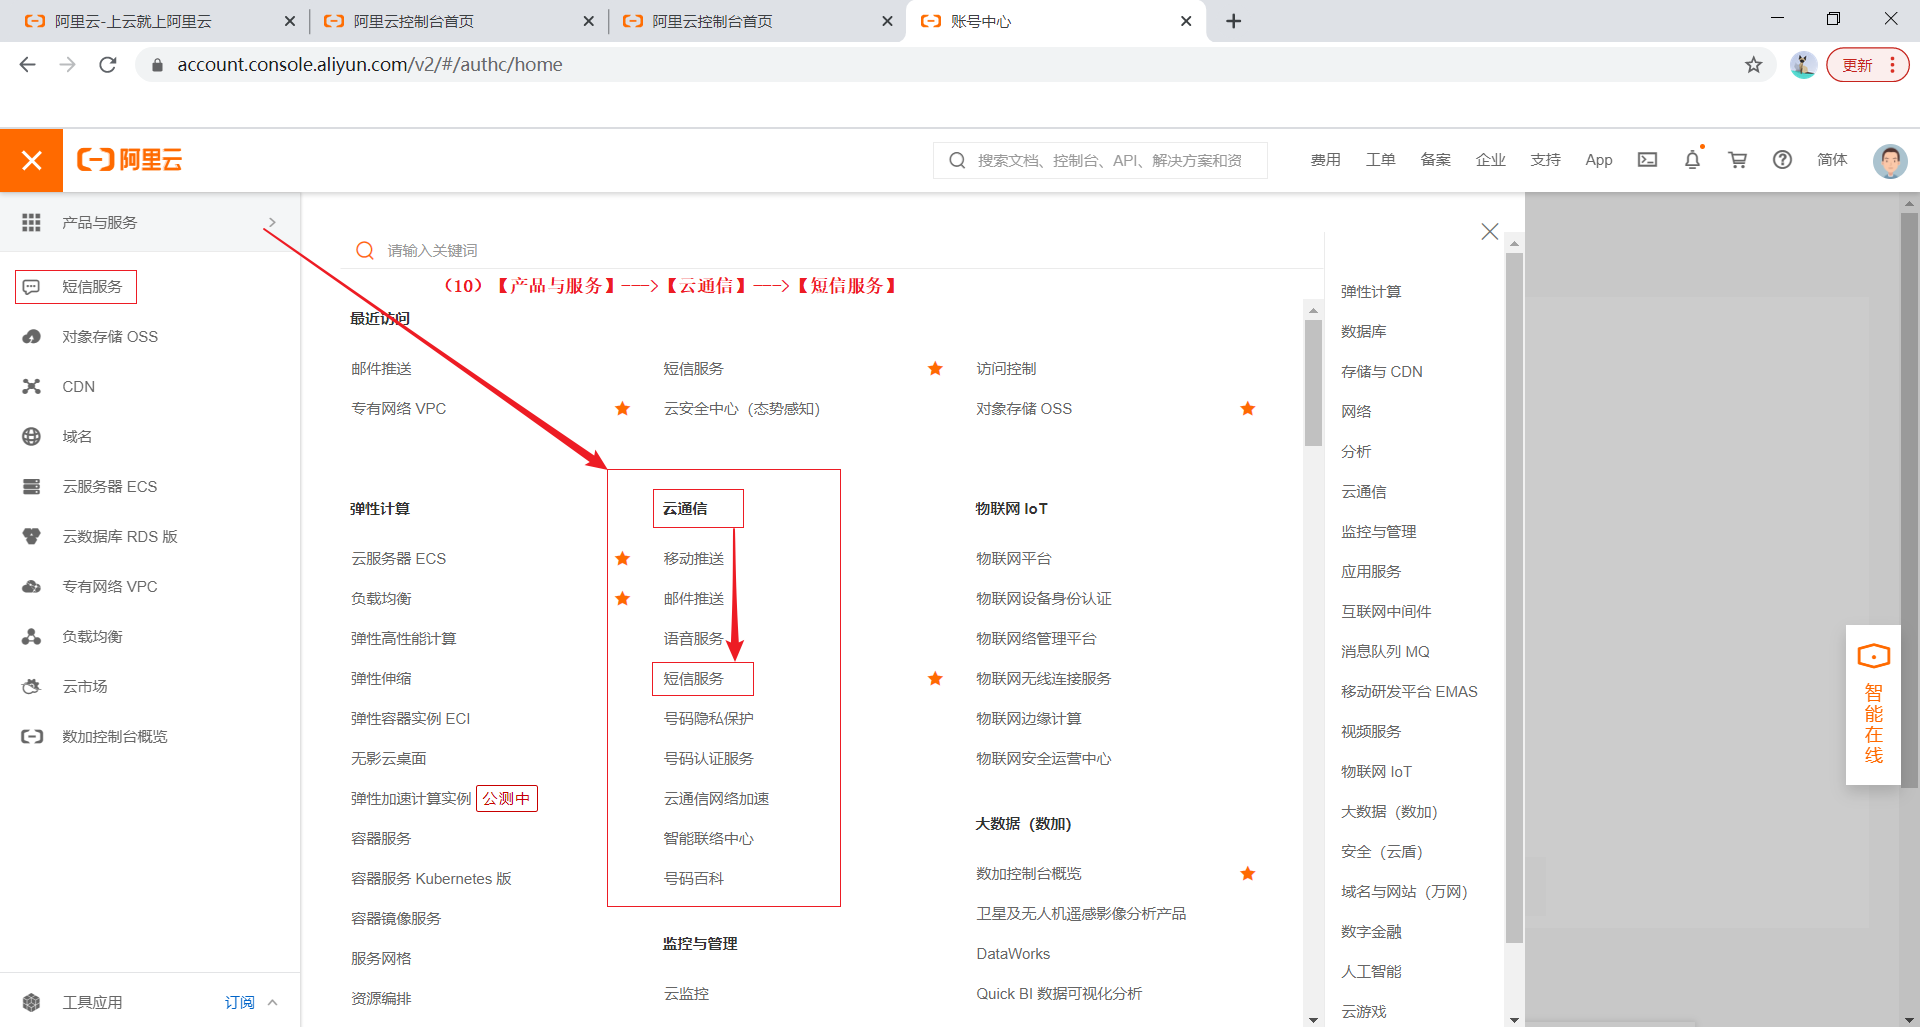Open 备案 in top navigation
This screenshot has width=1920, height=1027.
(1435, 160)
